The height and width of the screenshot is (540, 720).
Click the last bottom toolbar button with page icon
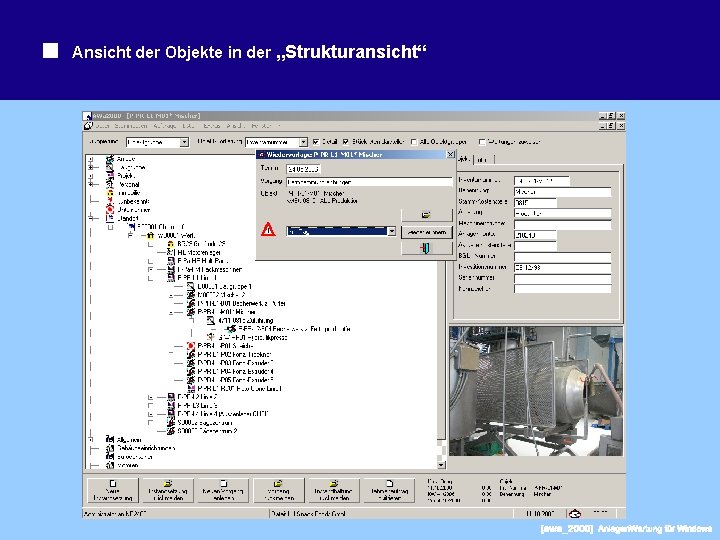tap(389, 490)
